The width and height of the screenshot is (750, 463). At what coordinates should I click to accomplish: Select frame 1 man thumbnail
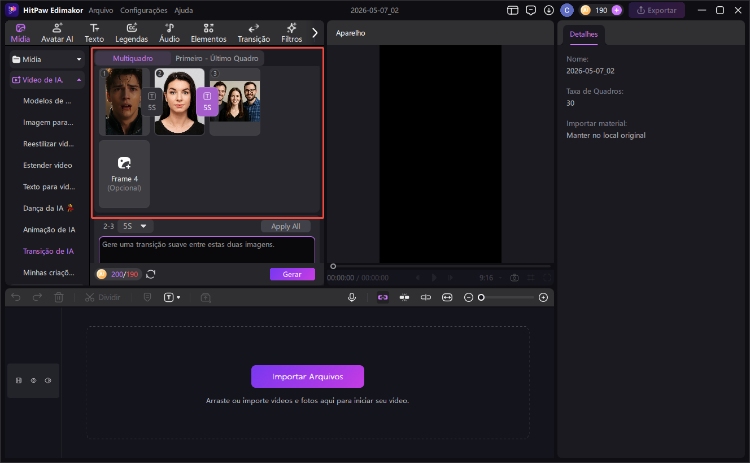(x=123, y=101)
